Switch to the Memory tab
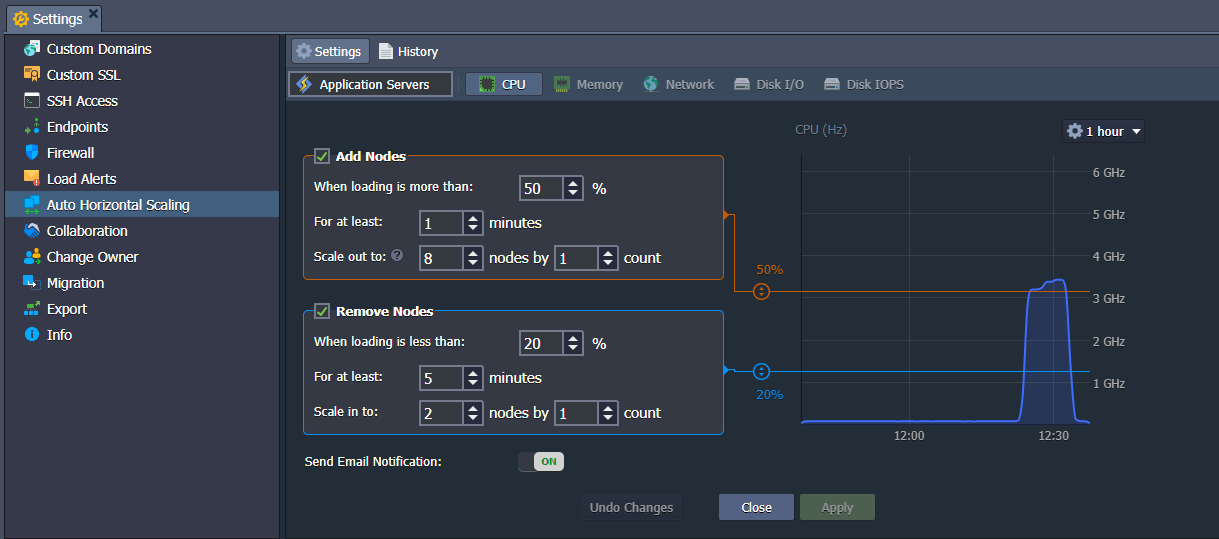This screenshot has height=539, width=1219. [x=589, y=85]
